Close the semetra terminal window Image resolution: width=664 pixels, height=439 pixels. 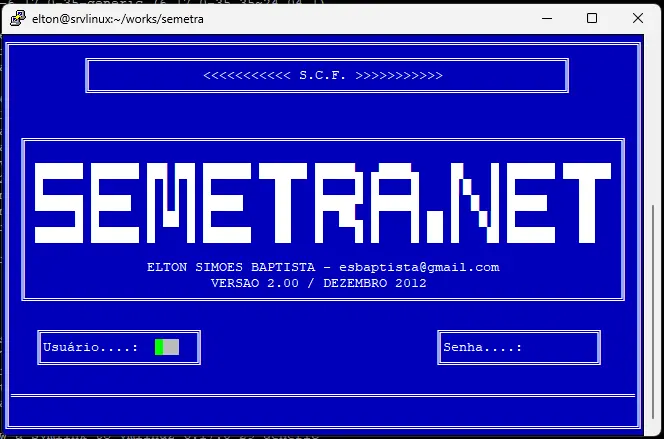638,18
